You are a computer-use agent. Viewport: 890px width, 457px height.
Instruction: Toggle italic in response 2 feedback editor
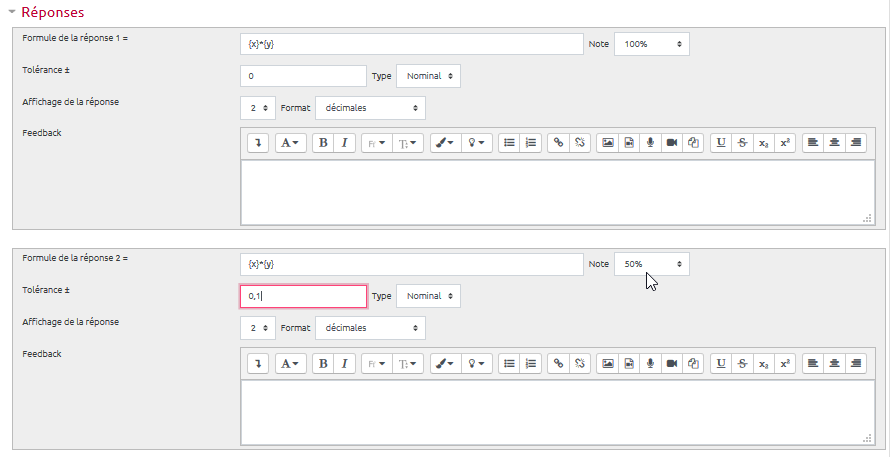pyautogui.click(x=344, y=364)
